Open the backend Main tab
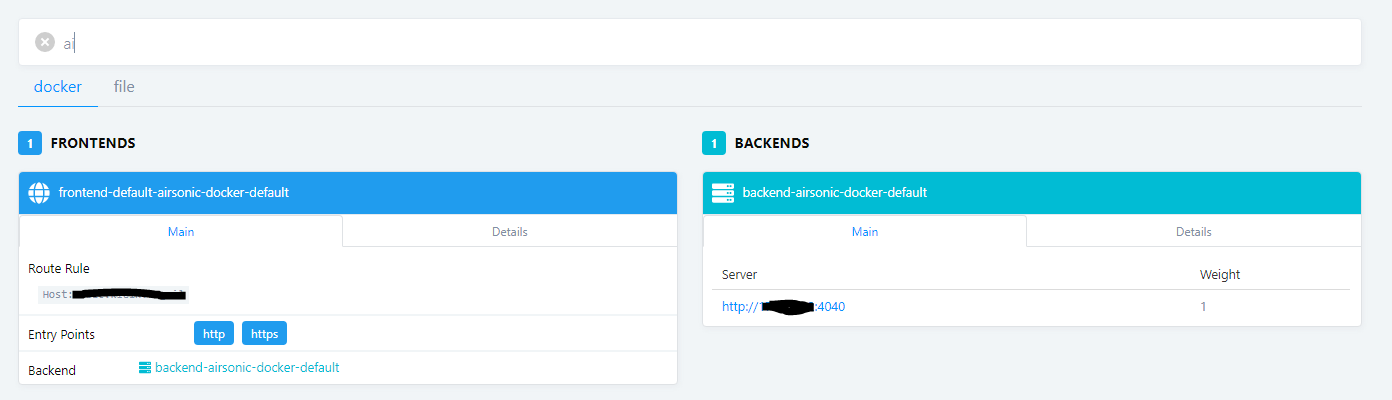The width and height of the screenshot is (1392, 400). [865, 231]
